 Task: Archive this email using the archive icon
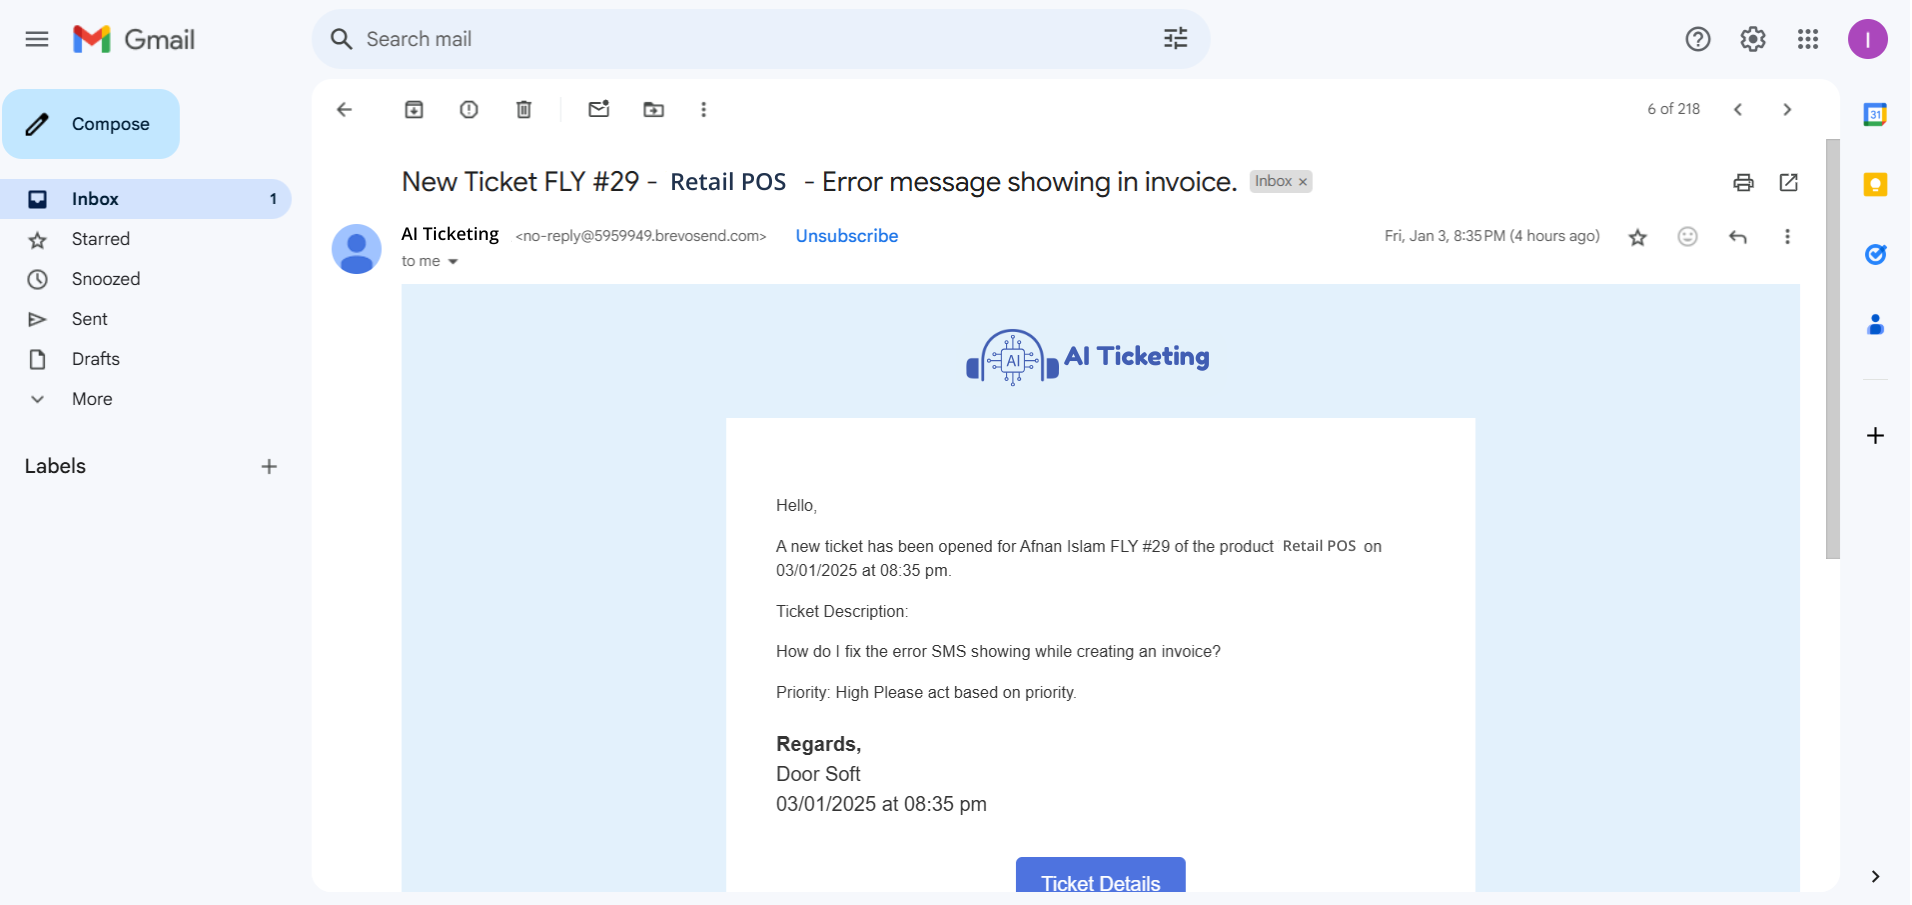pos(414,110)
